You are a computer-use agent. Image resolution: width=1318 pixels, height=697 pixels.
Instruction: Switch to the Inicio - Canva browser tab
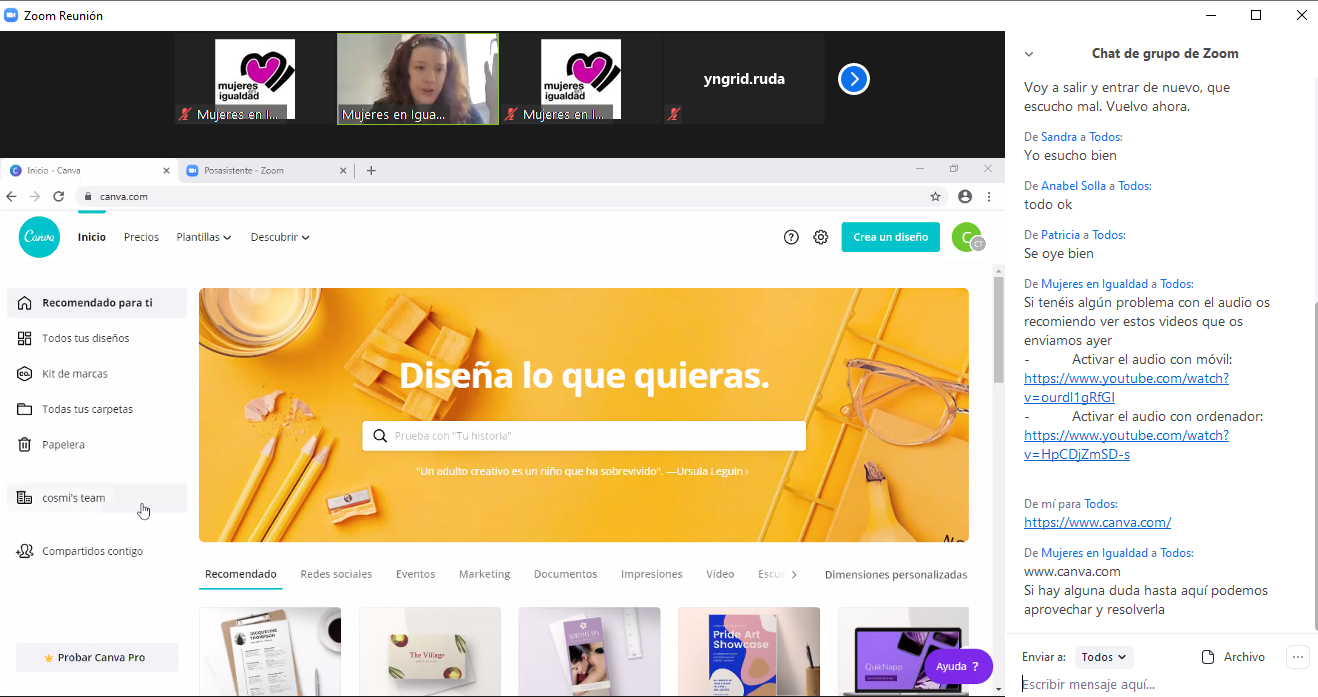pyautogui.click(x=88, y=170)
